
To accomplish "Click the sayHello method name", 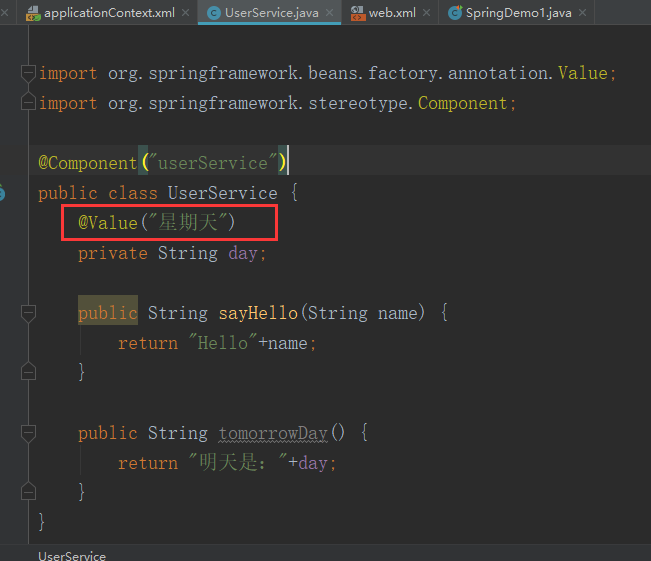I will [258, 313].
